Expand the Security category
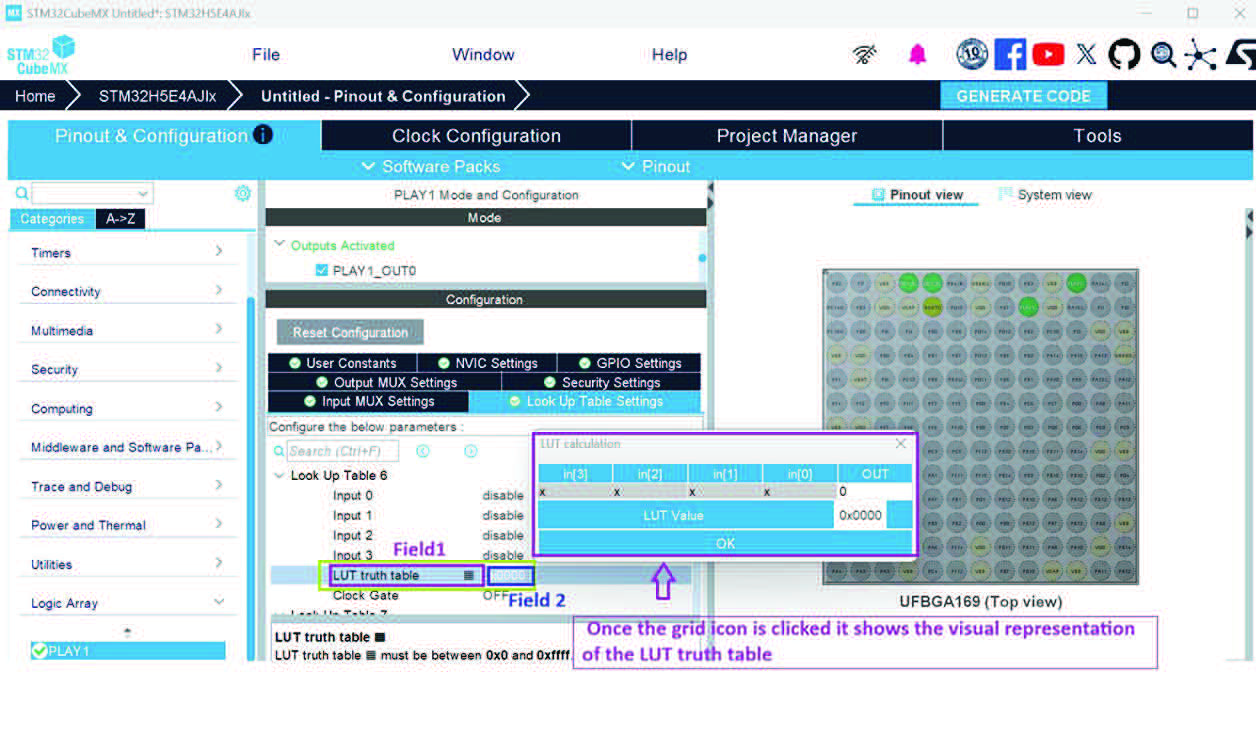The height and width of the screenshot is (750, 1256). 218,369
